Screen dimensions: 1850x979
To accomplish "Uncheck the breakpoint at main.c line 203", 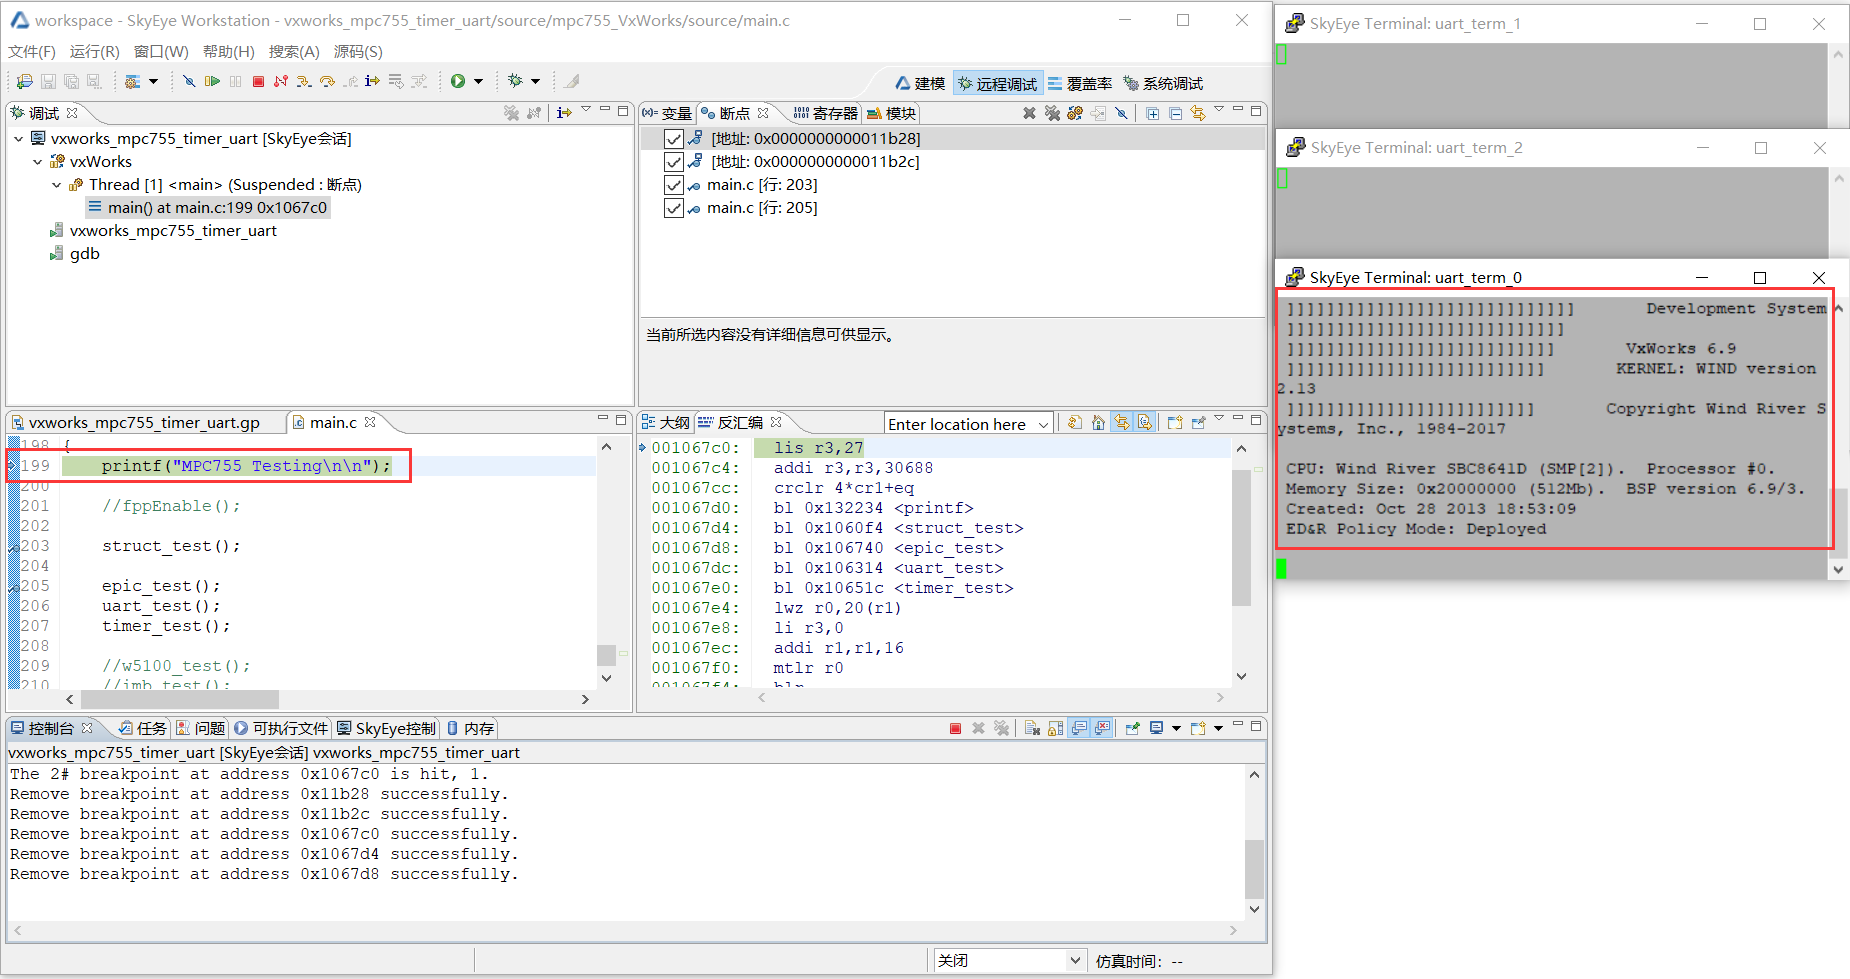I will click(674, 185).
